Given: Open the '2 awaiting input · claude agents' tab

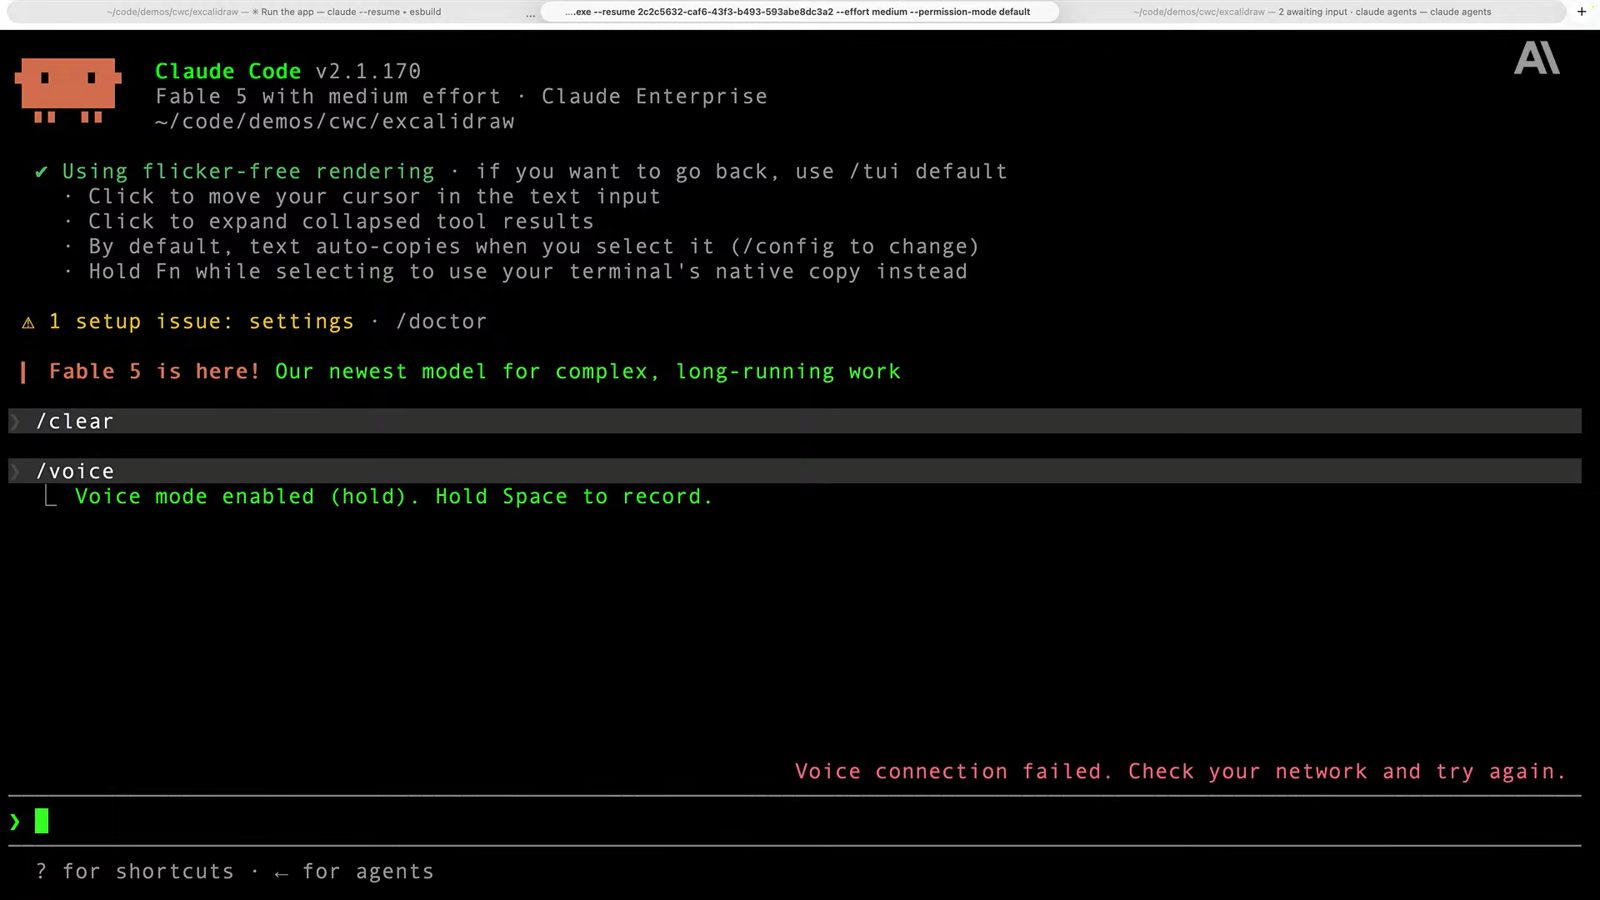Looking at the screenshot, I should pos(1312,12).
